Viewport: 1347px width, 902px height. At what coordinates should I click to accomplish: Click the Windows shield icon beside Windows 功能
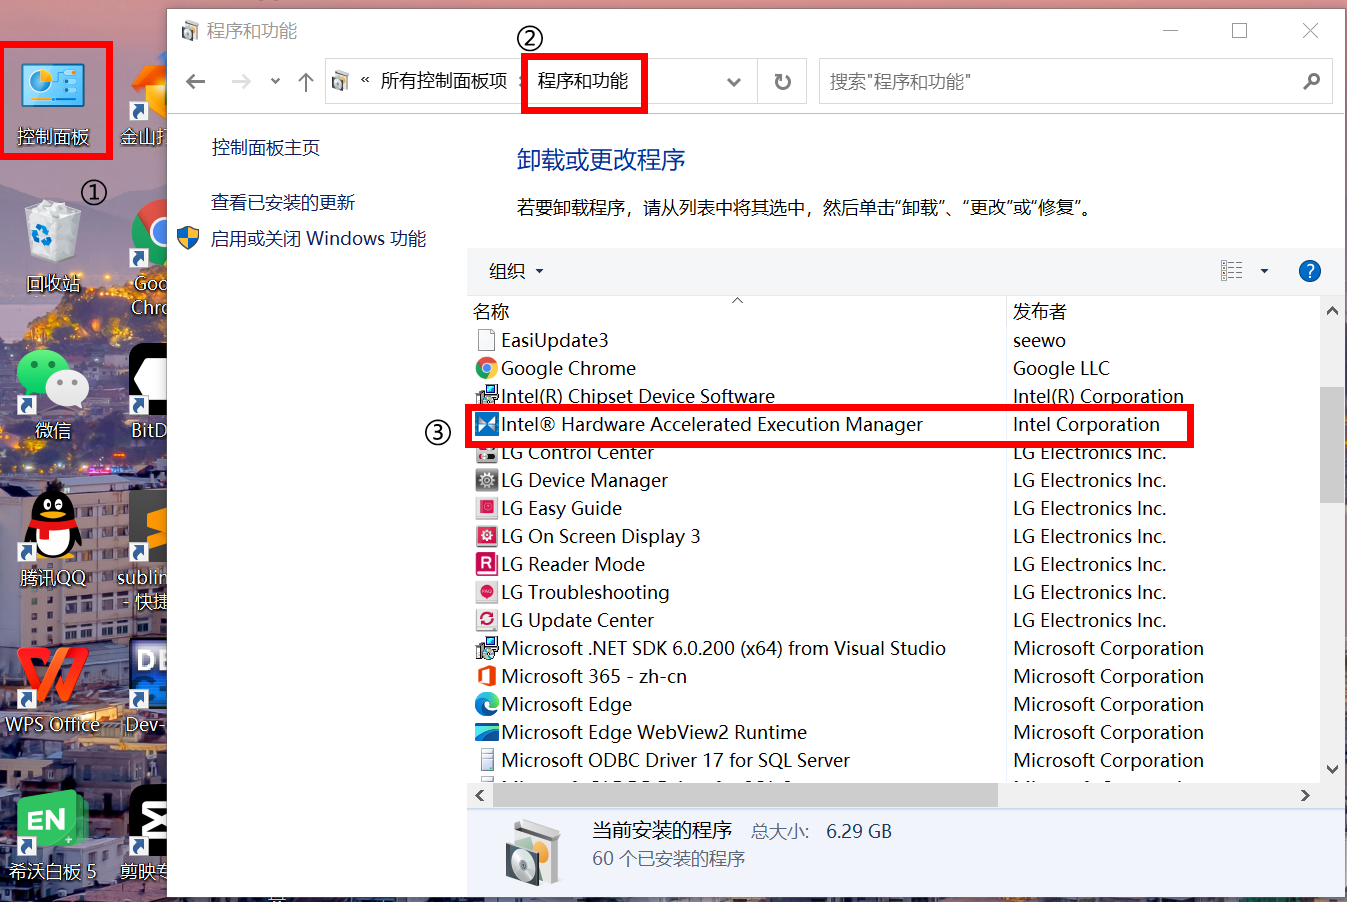(188, 238)
